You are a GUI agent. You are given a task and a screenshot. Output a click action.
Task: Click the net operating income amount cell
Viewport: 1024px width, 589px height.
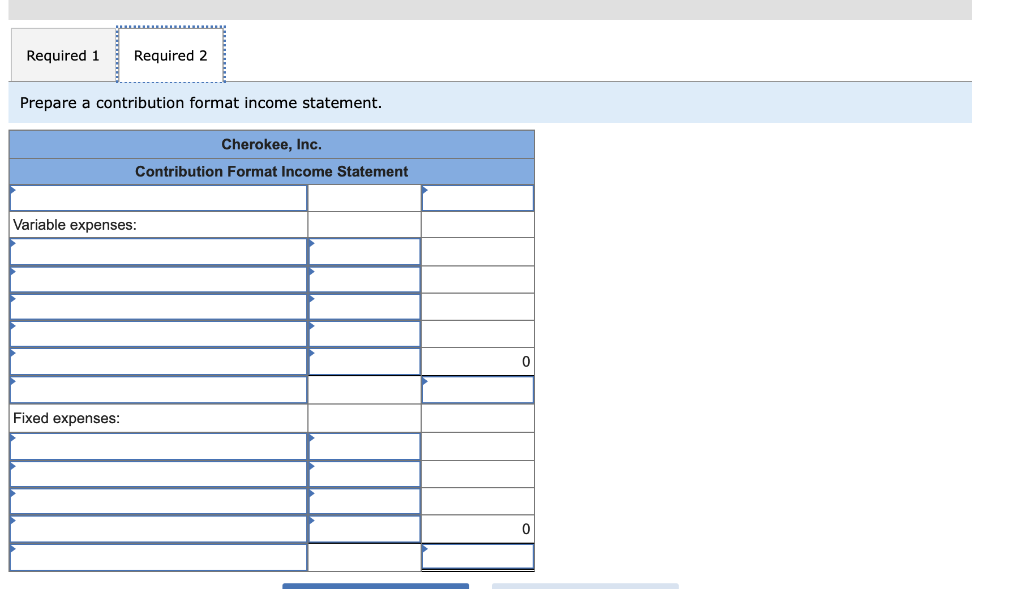477,556
